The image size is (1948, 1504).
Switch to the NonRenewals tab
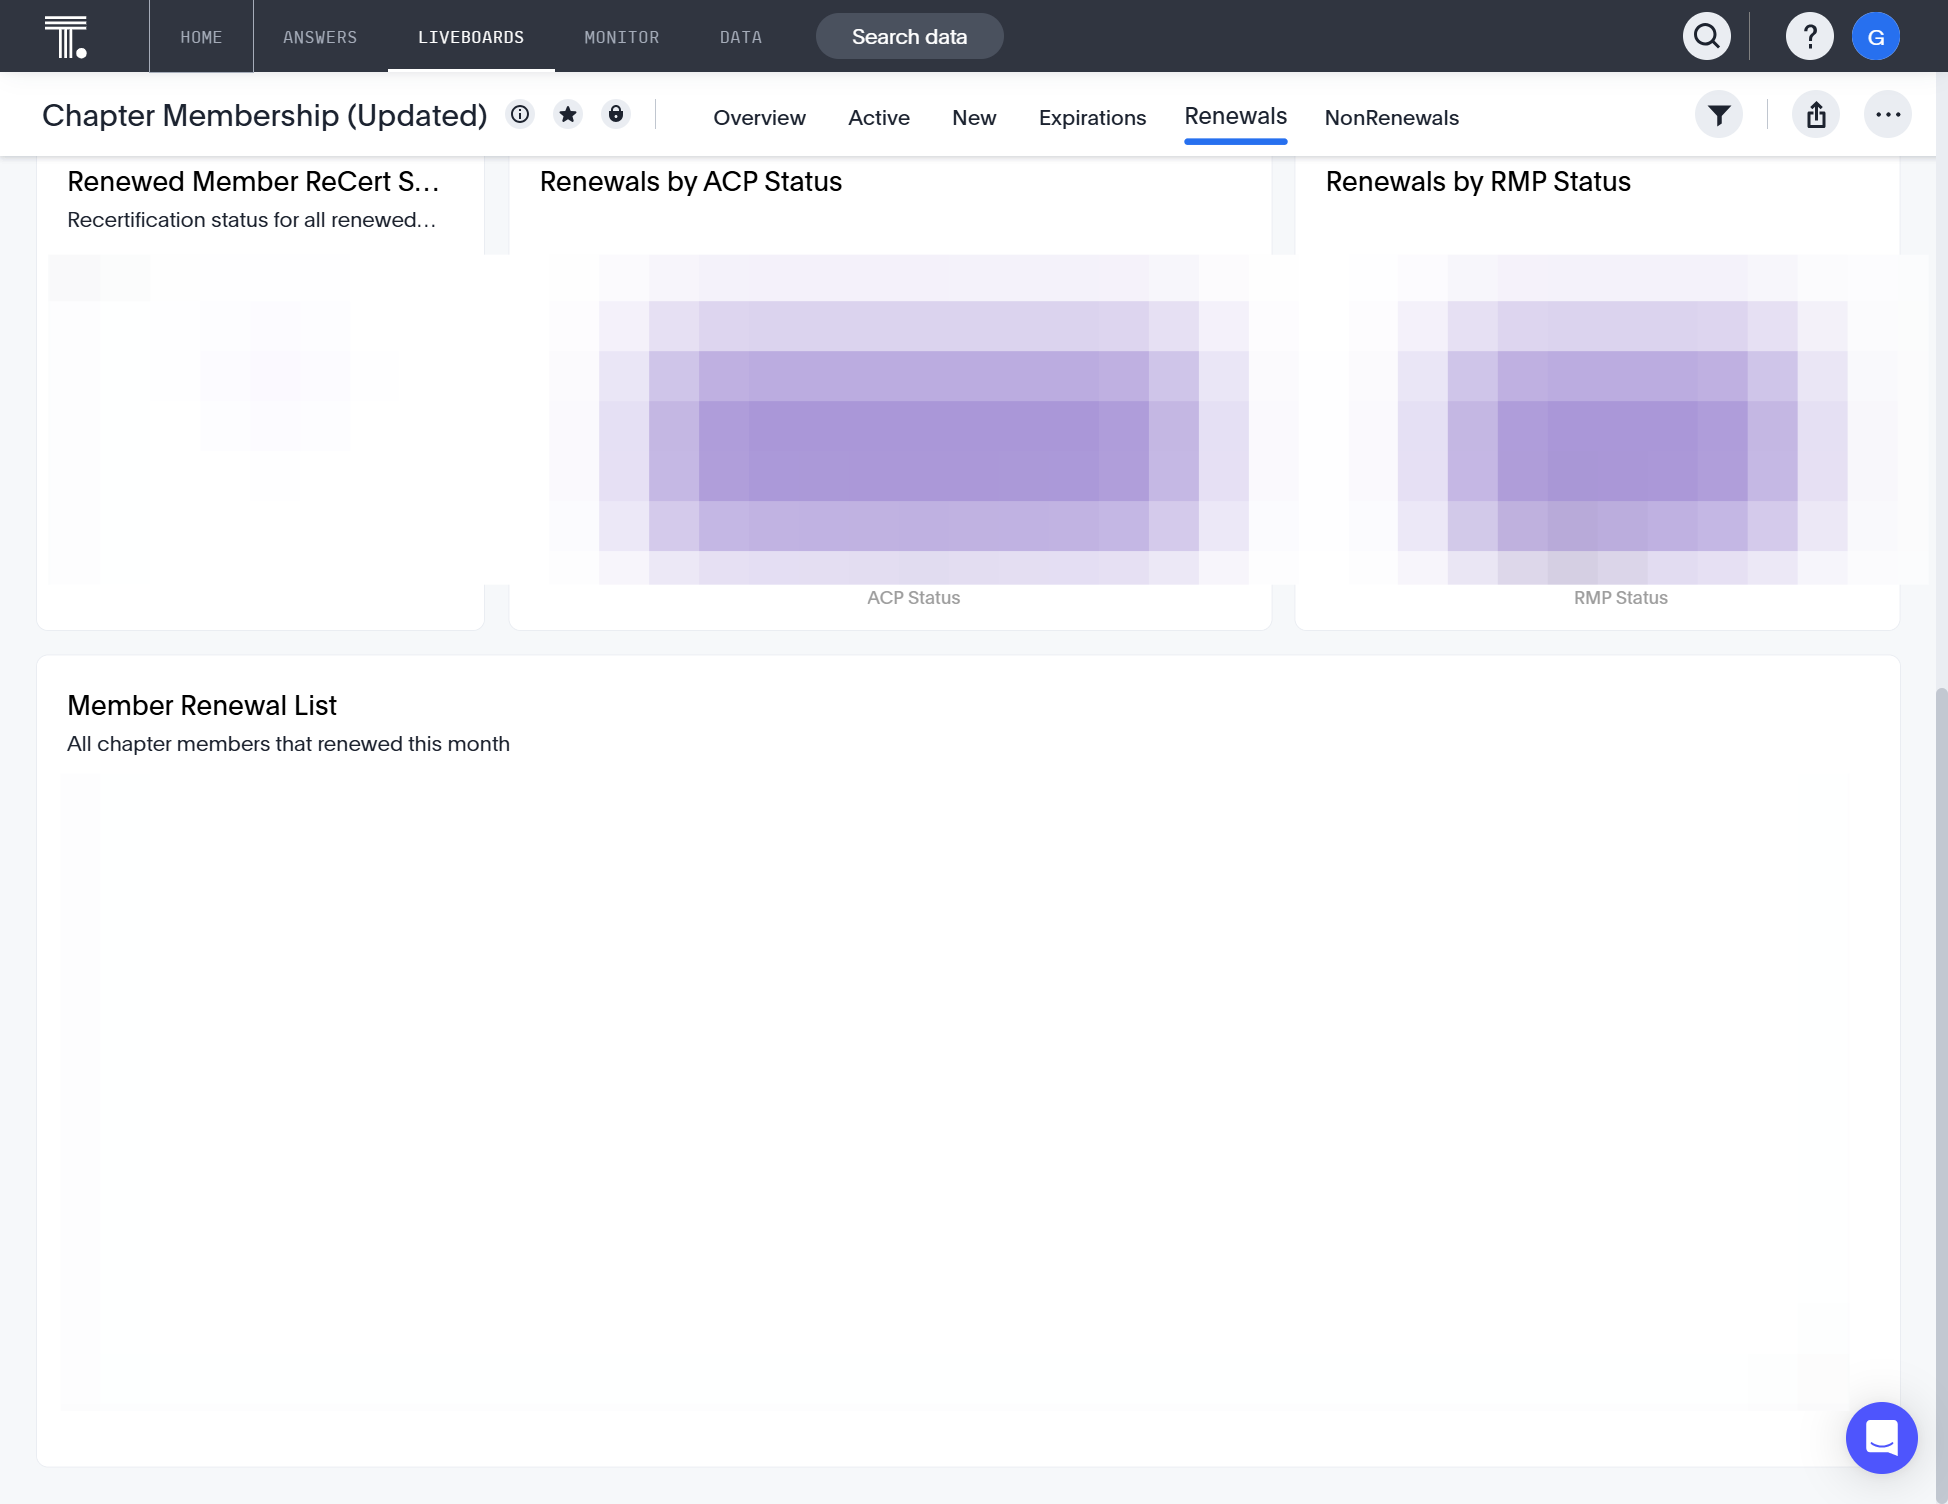(1392, 118)
